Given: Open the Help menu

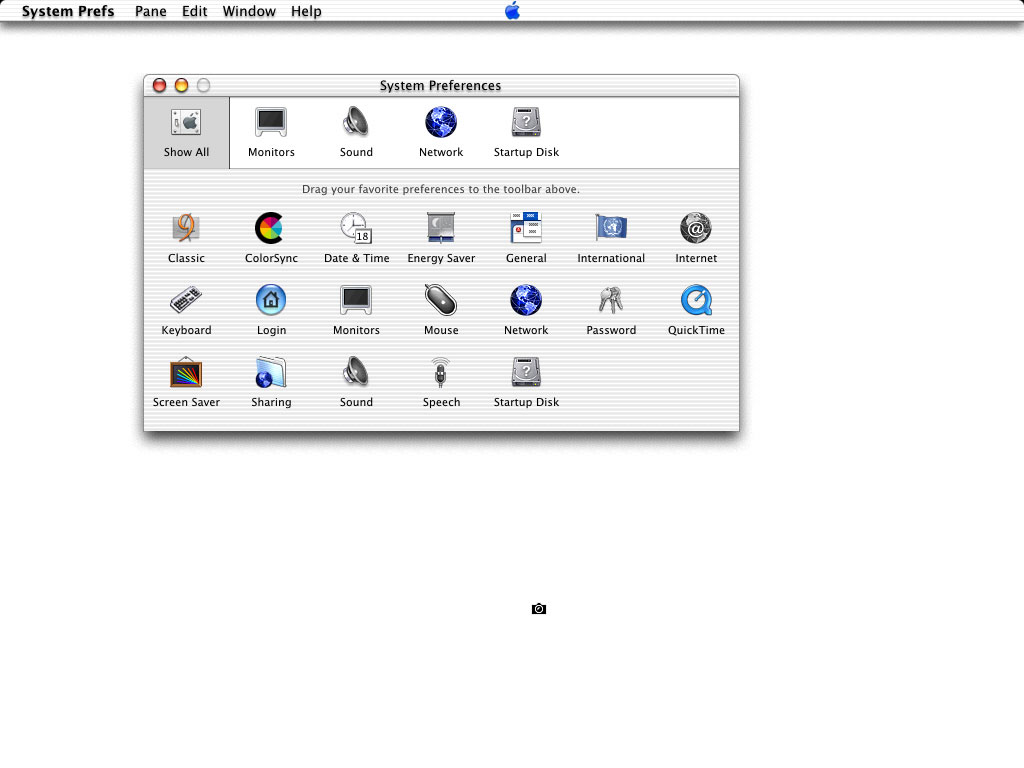Looking at the screenshot, I should (x=306, y=11).
